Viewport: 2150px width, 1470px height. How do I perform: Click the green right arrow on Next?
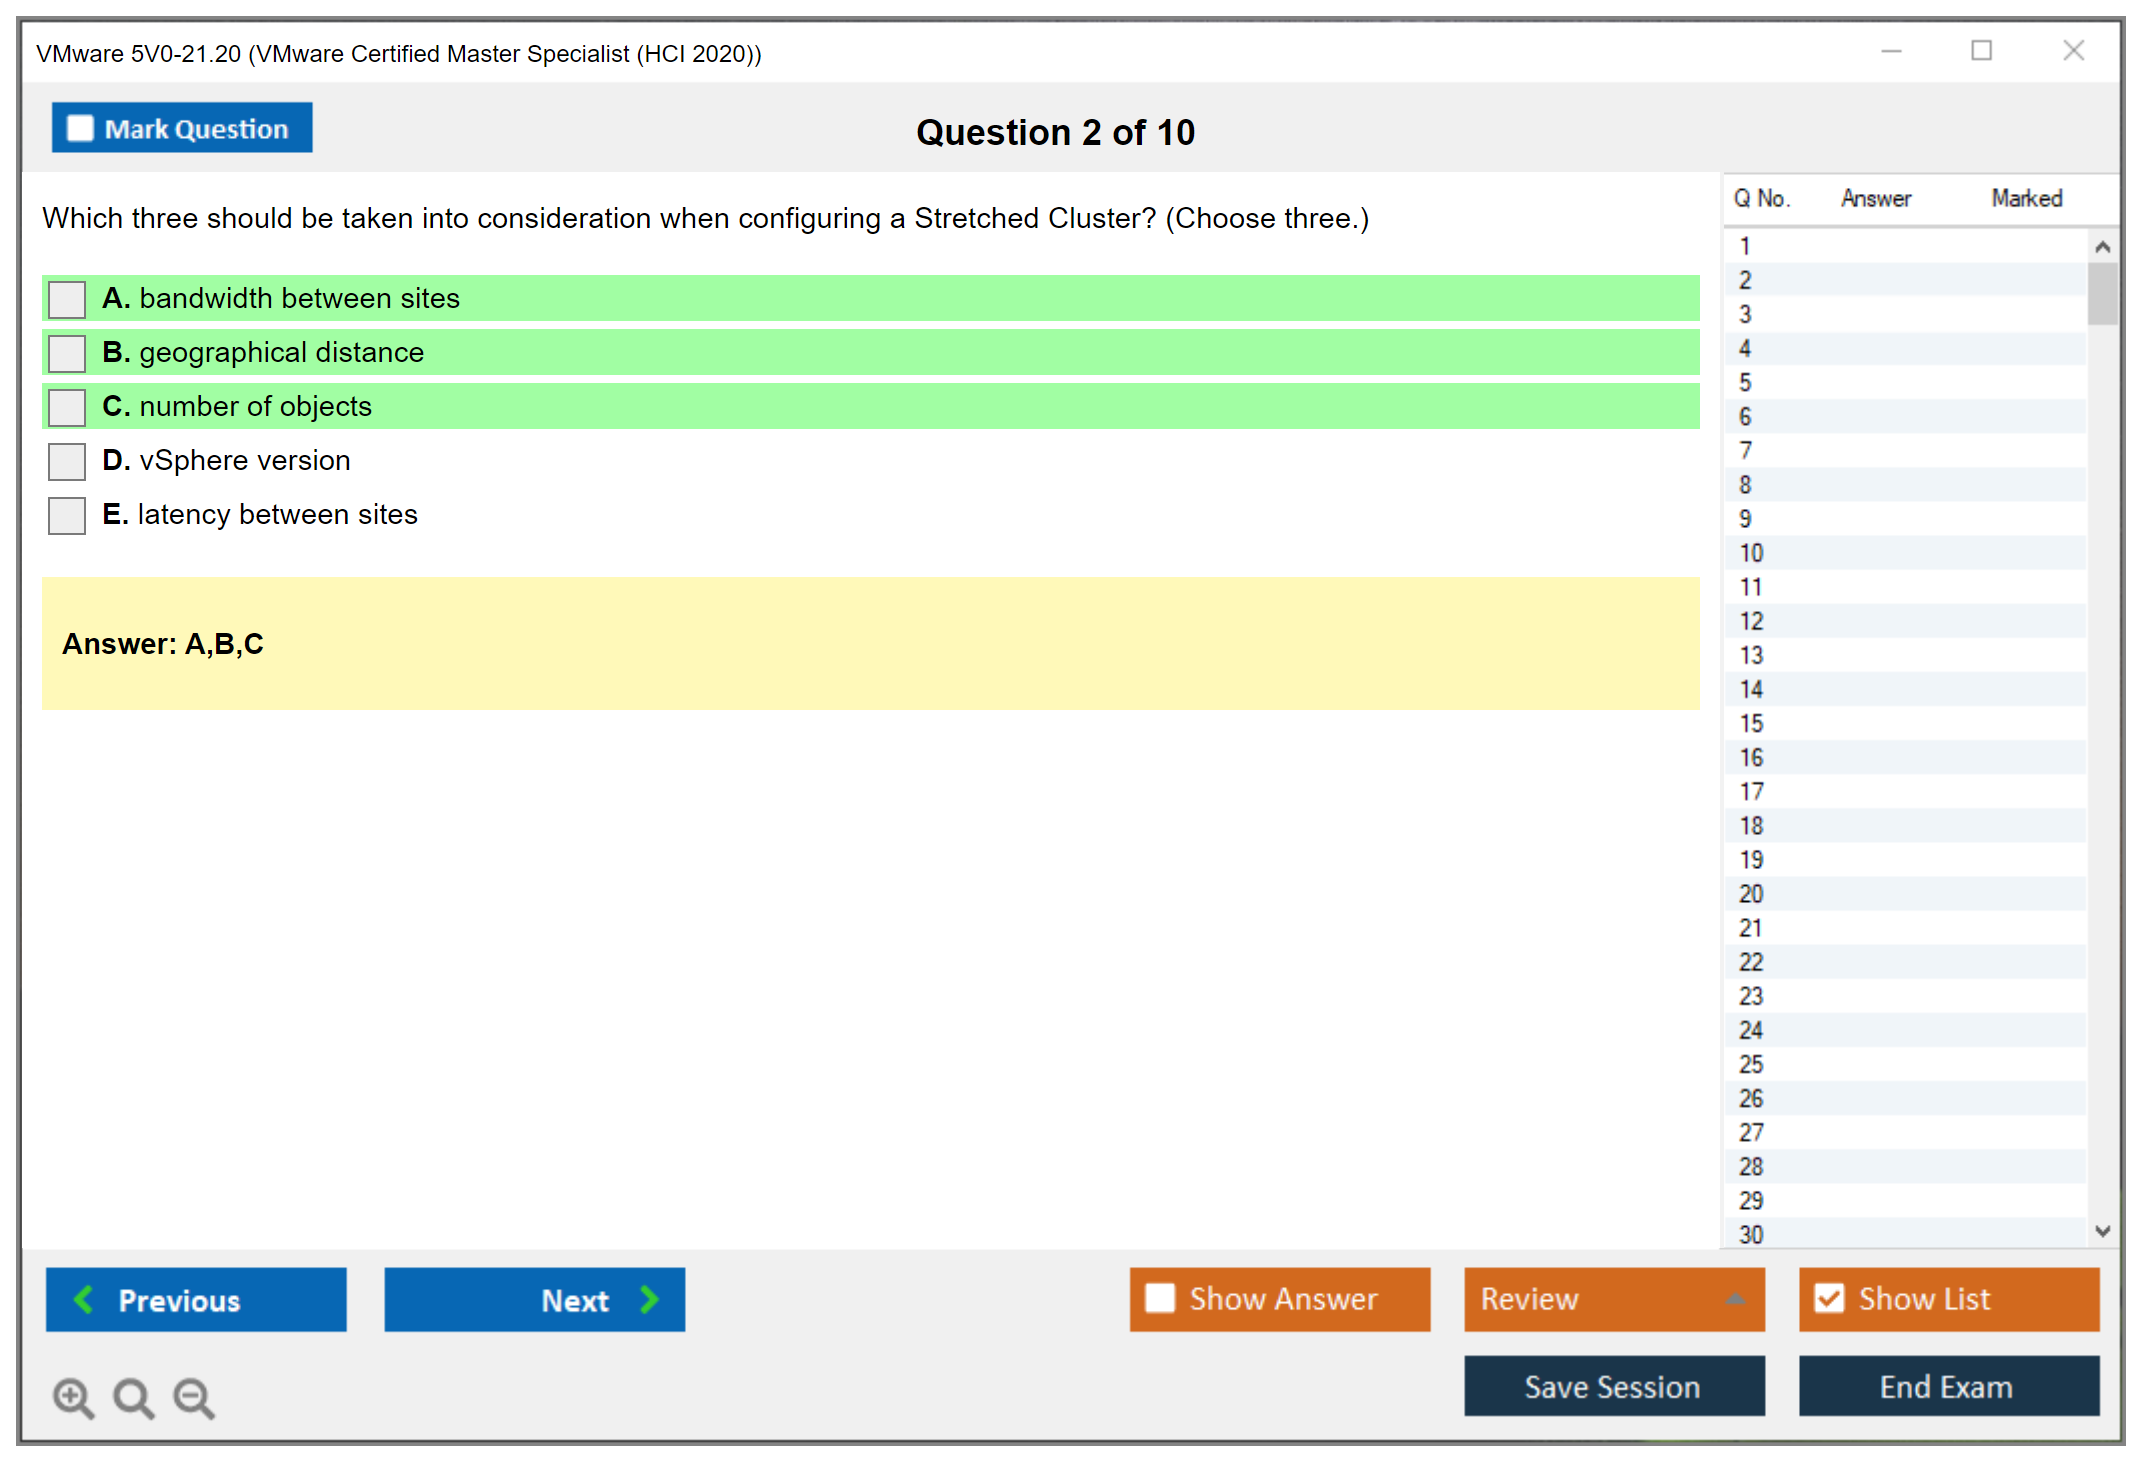[x=649, y=1299]
